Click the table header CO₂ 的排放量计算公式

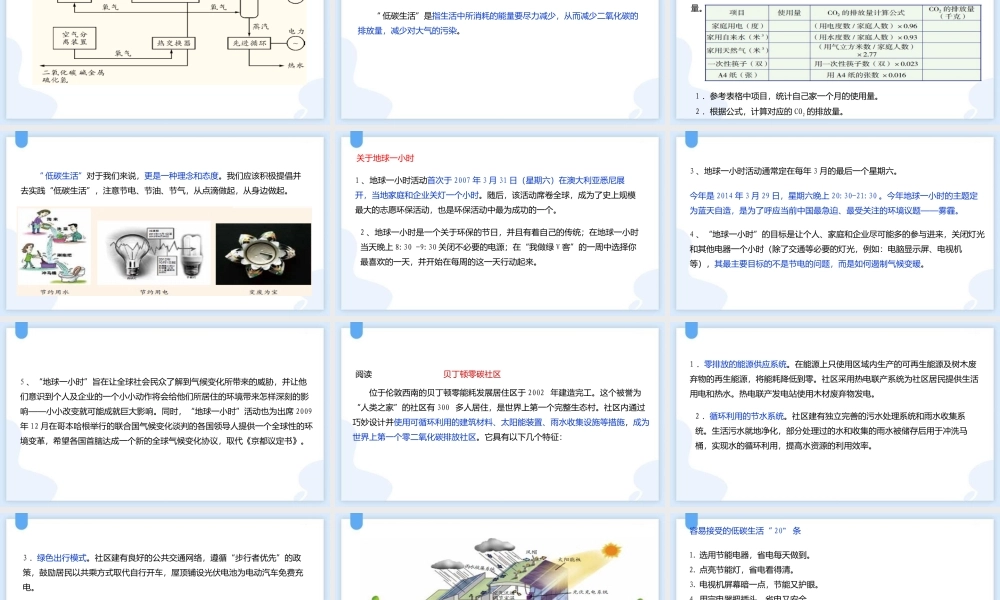coord(865,13)
